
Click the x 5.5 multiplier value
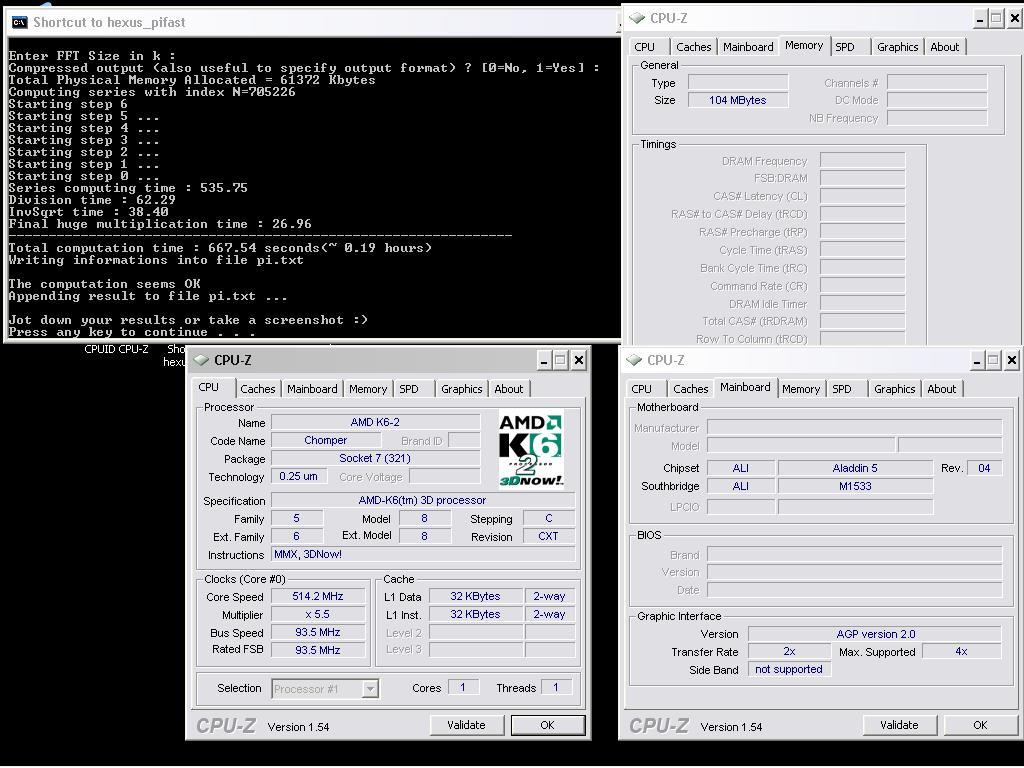[x=317, y=615]
